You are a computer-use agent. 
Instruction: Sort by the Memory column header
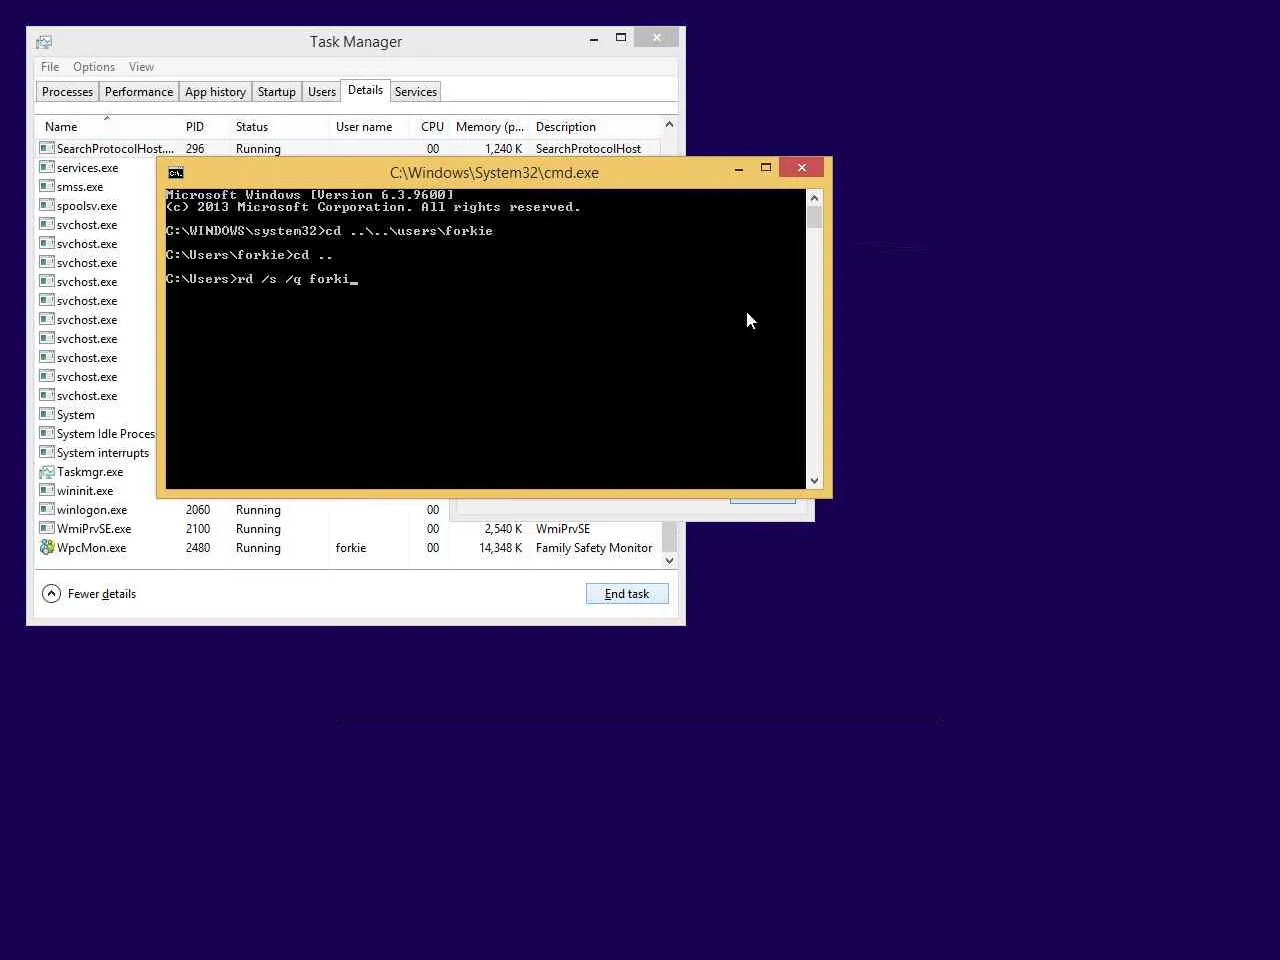point(490,127)
